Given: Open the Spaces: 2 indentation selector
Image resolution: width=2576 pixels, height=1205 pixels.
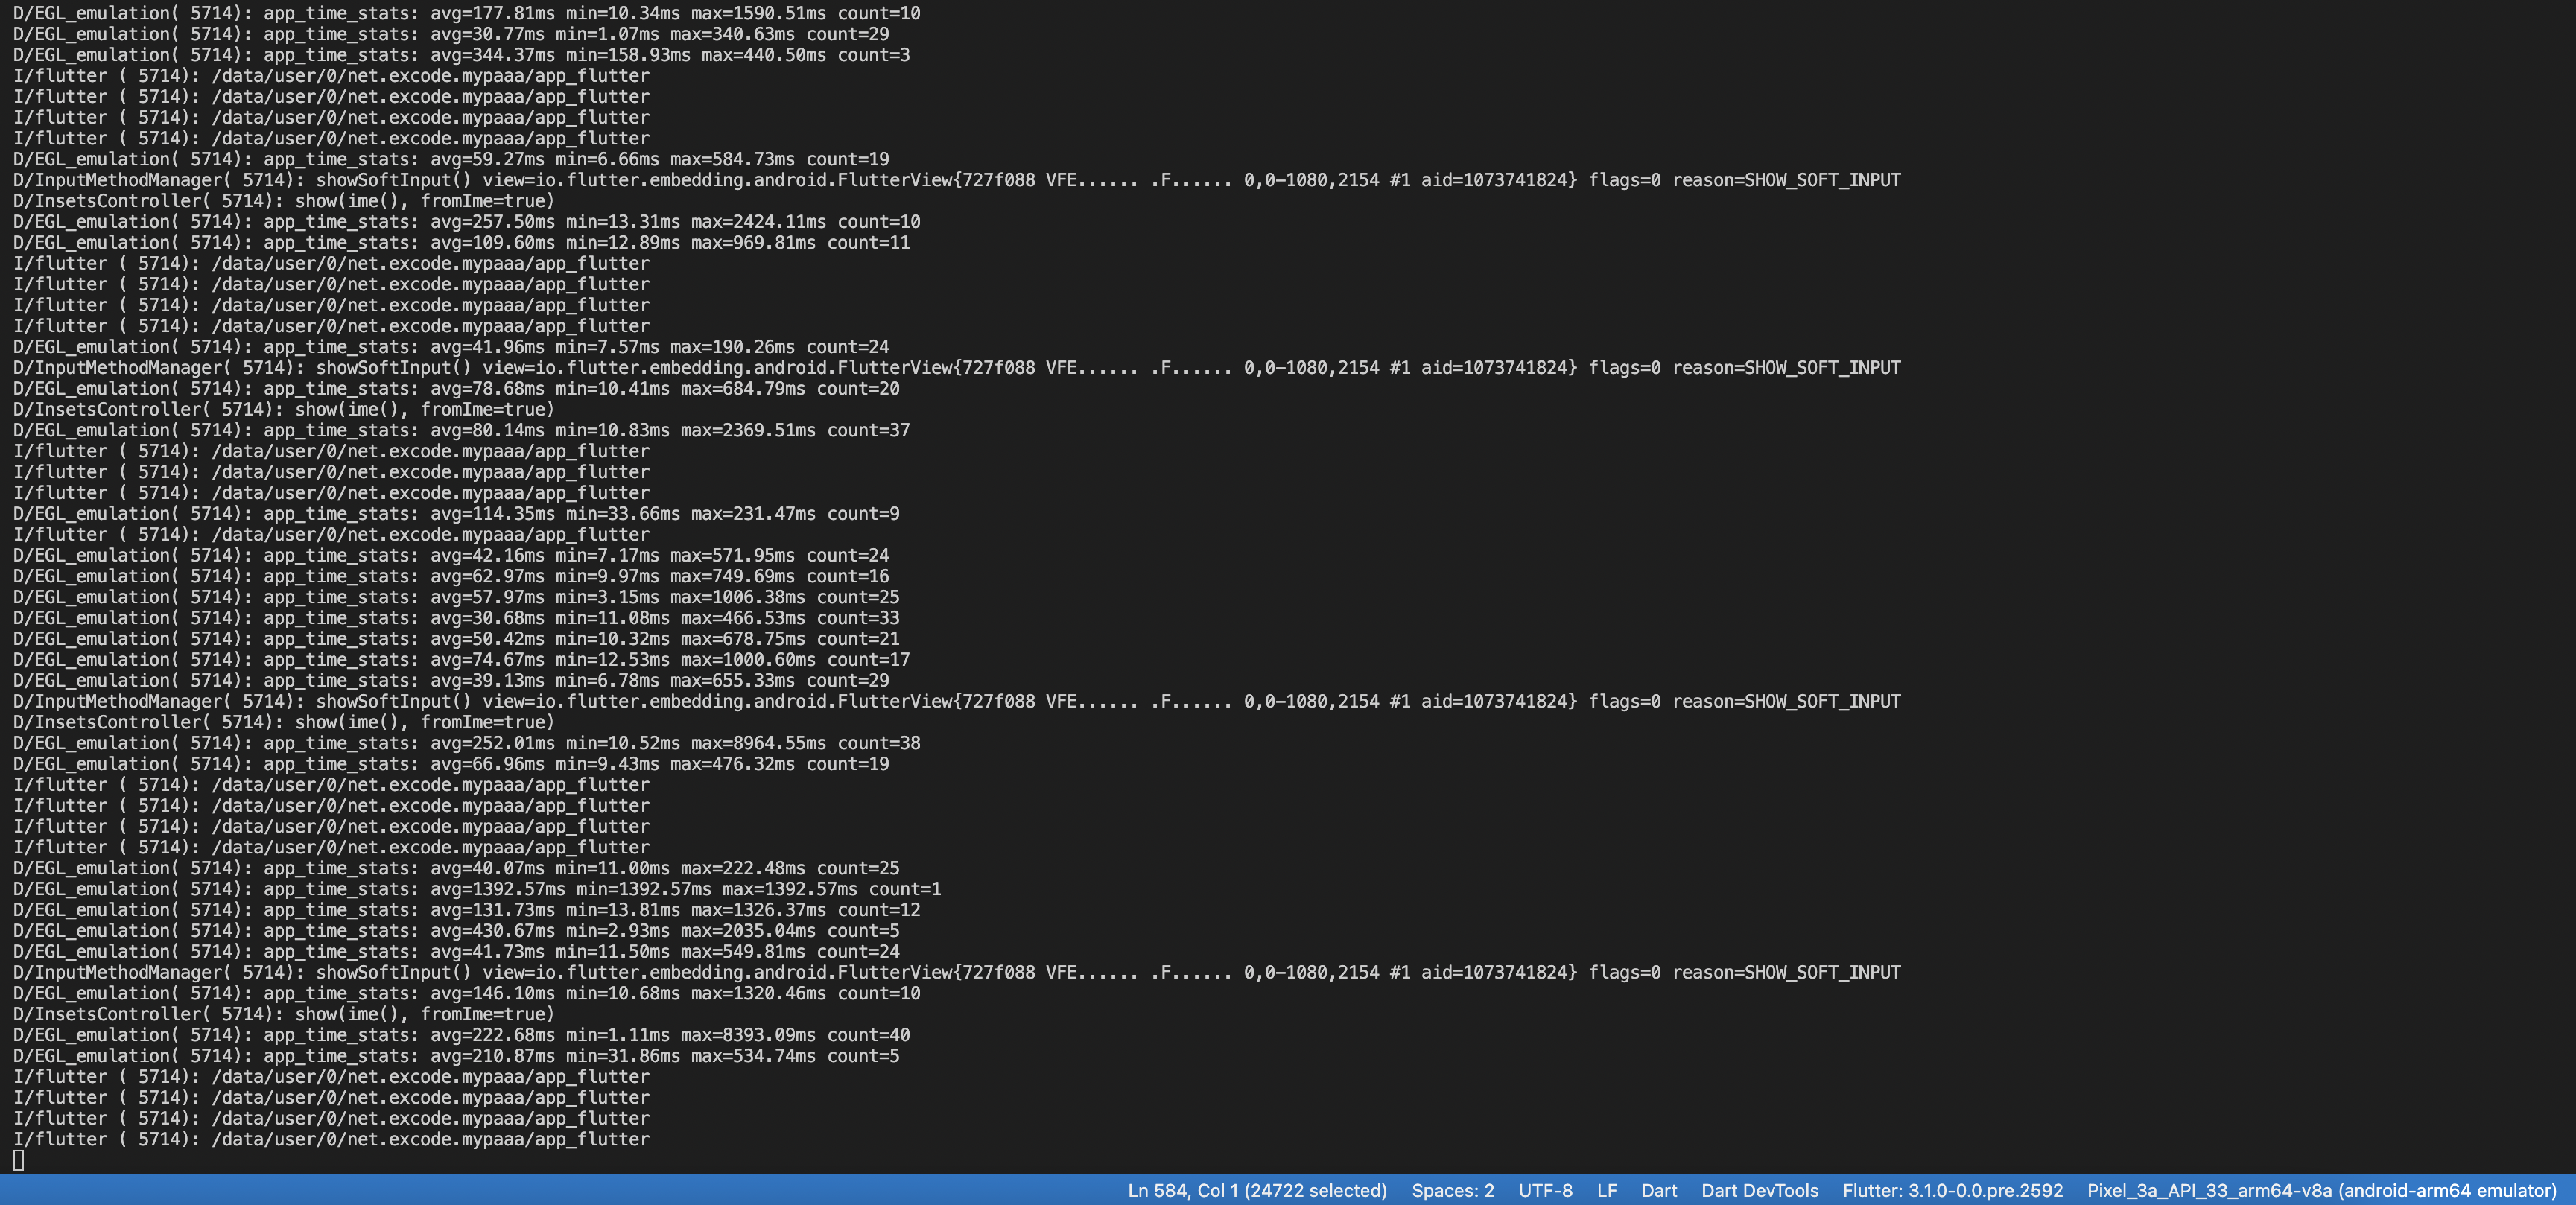Looking at the screenshot, I should (1452, 1190).
